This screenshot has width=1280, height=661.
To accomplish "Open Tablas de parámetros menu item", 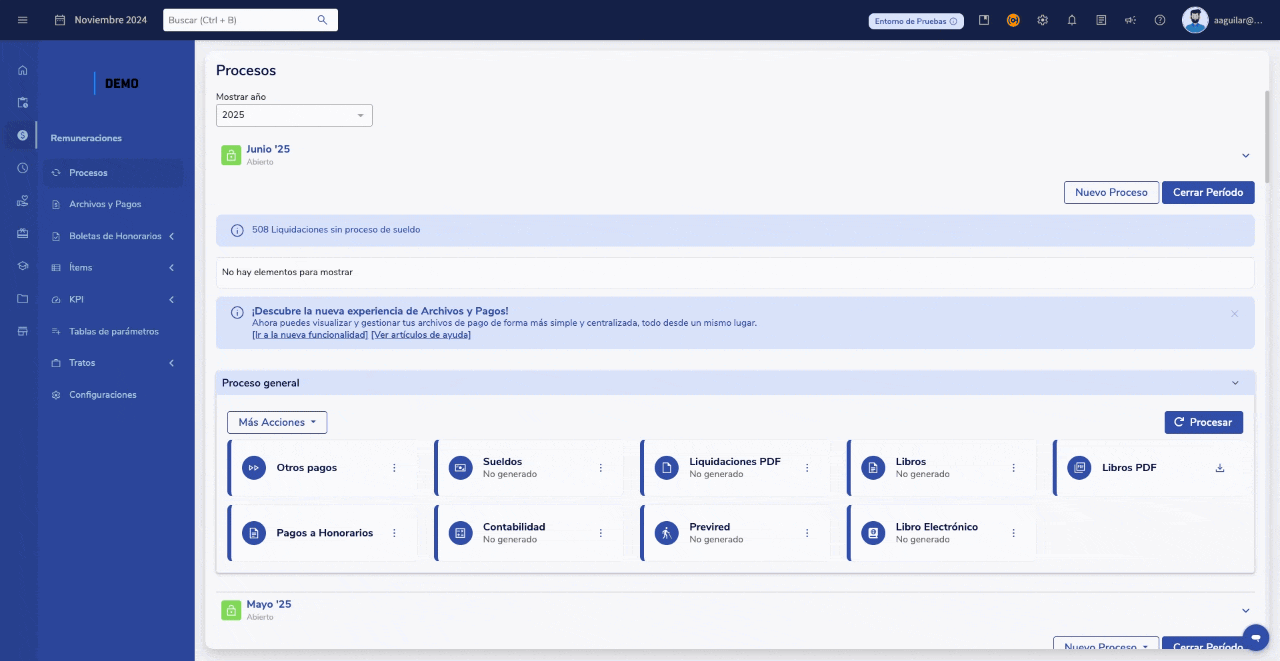I will point(113,331).
